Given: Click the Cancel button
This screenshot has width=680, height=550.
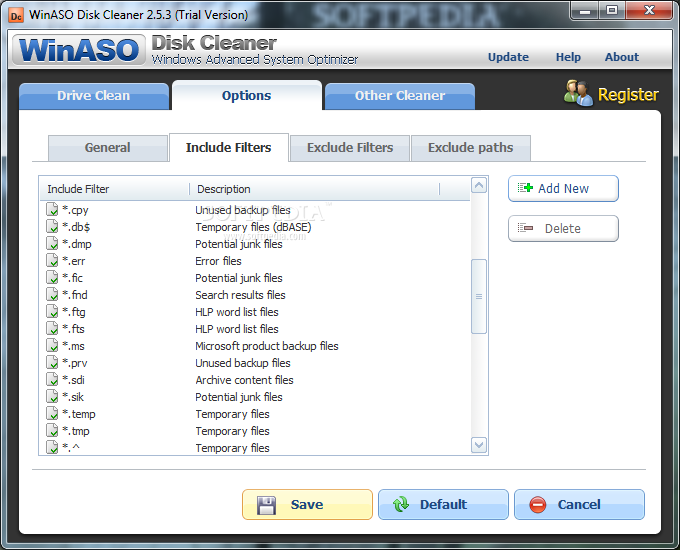Looking at the screenshot, I should tap(579, 504).
